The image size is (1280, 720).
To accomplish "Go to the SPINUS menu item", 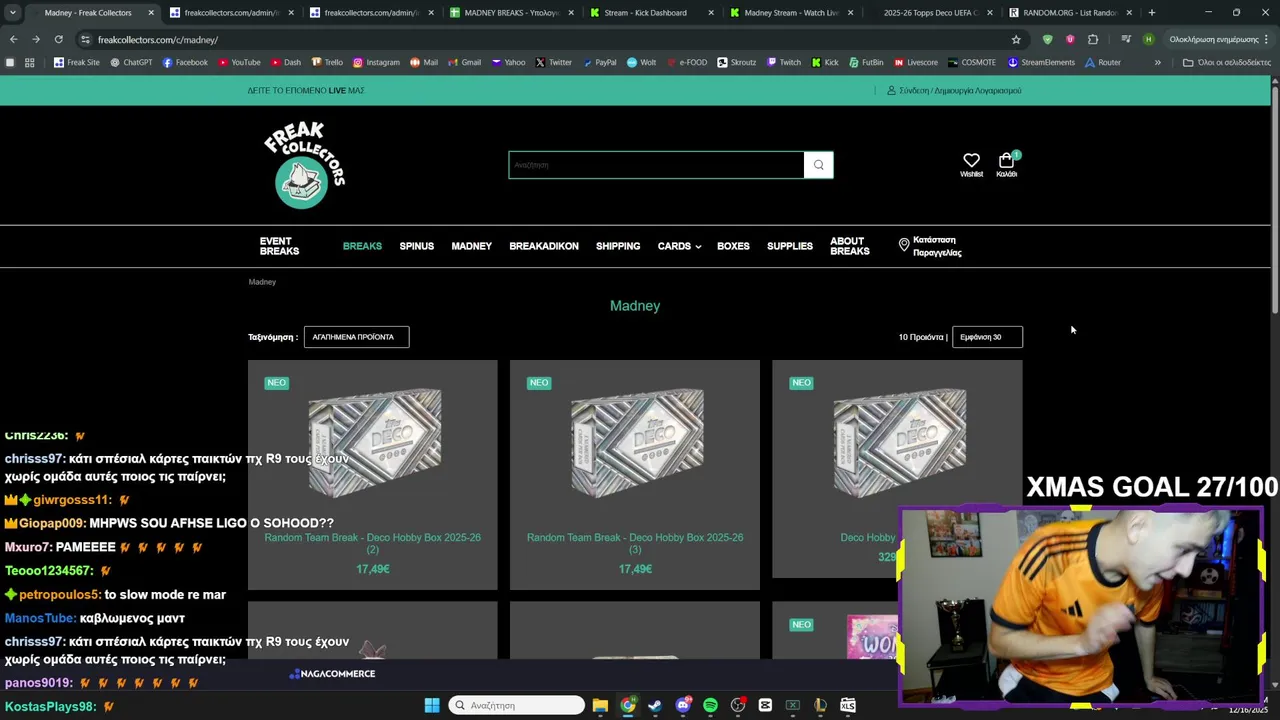I will 417,246.
